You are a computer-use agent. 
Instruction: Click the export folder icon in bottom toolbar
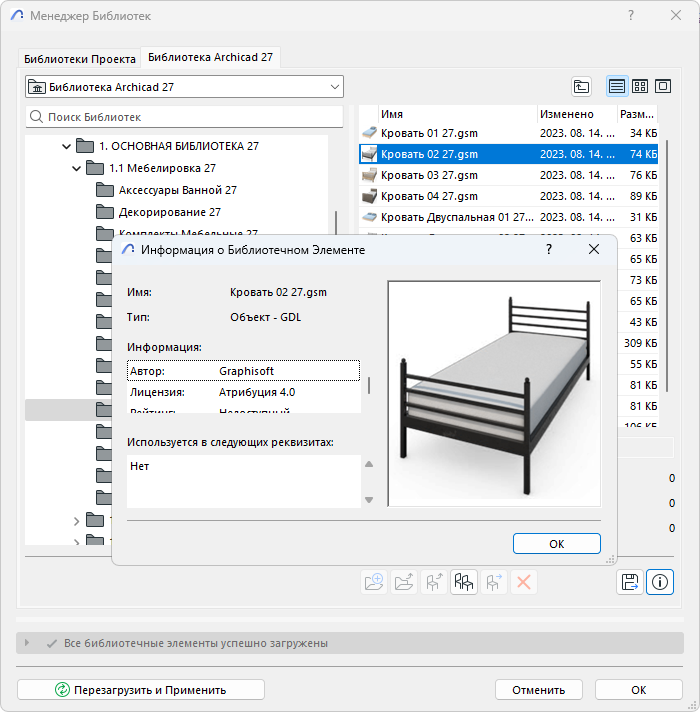pyautogui.click(x=404, y=582)
